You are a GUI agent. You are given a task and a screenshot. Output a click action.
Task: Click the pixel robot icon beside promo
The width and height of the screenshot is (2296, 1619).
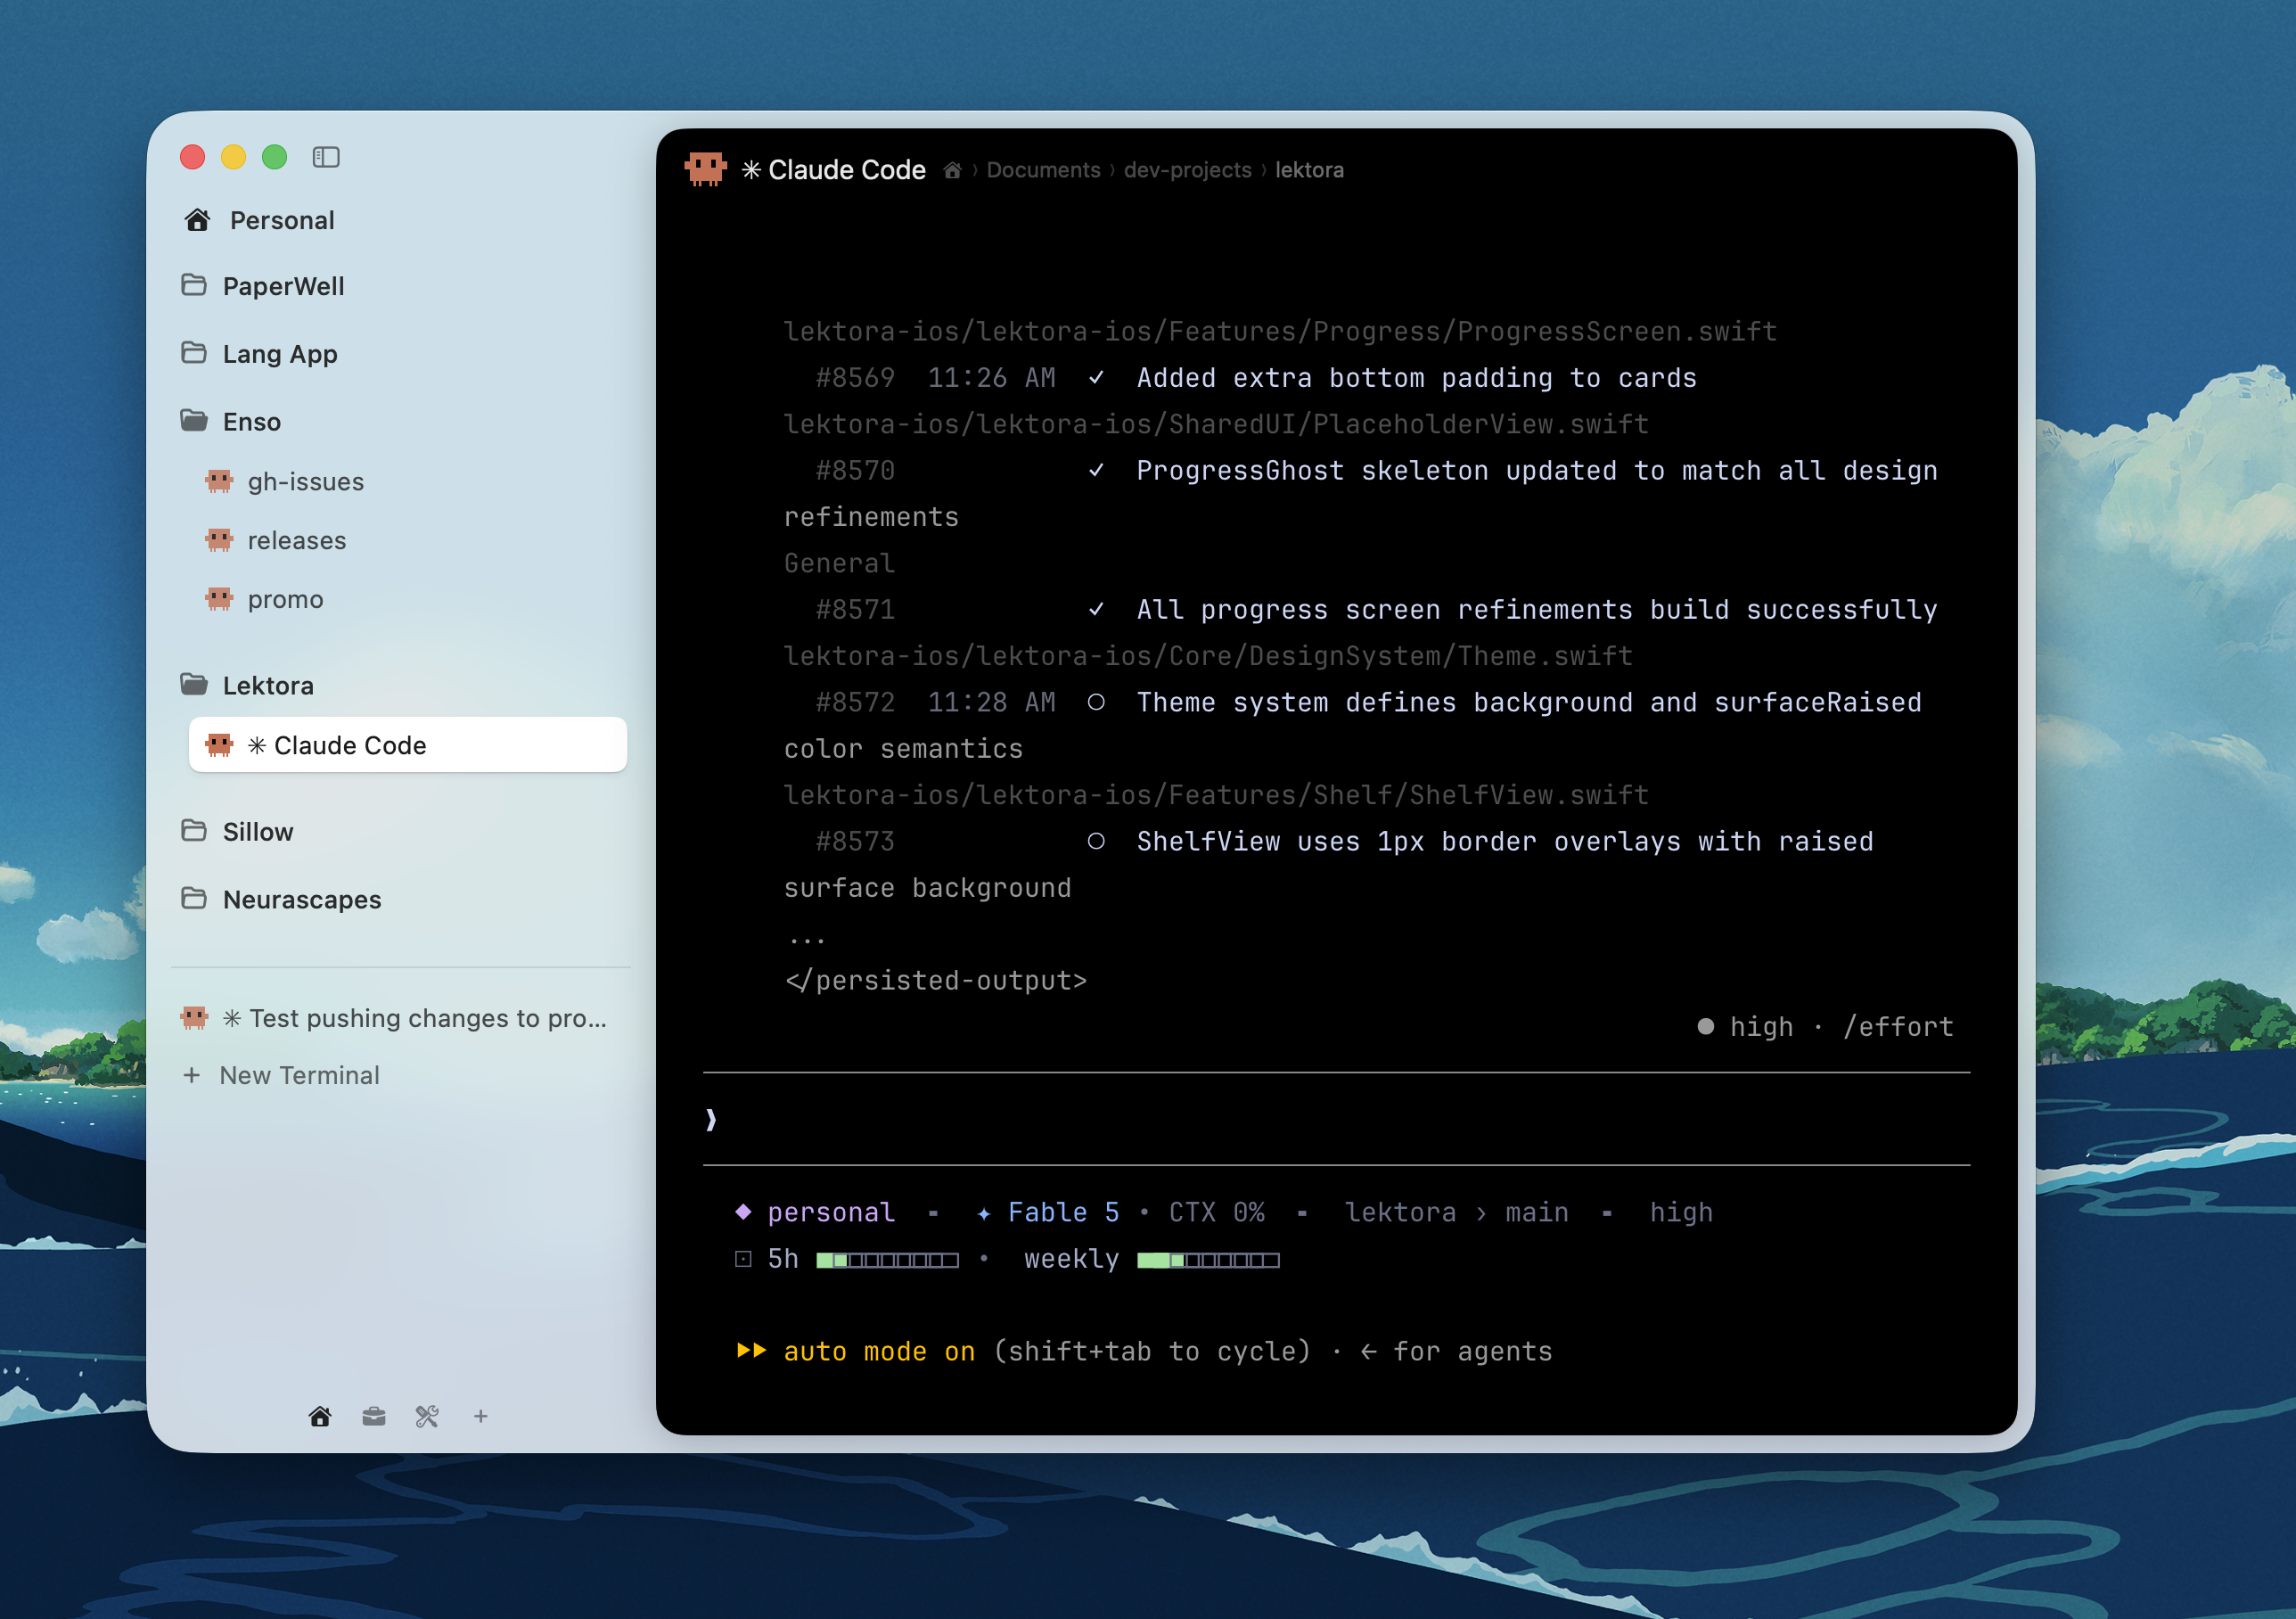(219, 599)
